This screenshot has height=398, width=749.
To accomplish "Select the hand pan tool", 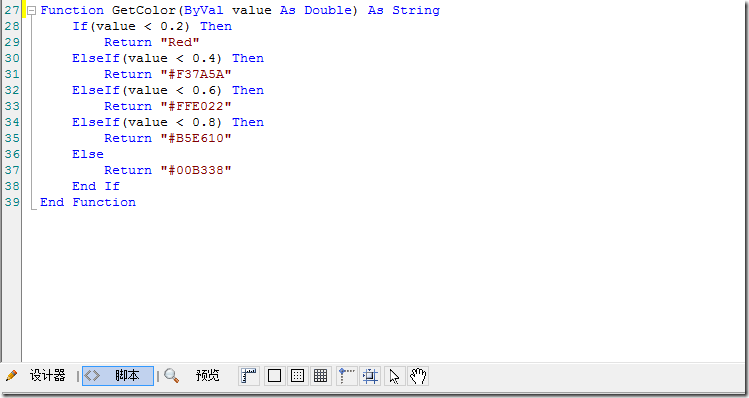I will (x=418, y=376).
